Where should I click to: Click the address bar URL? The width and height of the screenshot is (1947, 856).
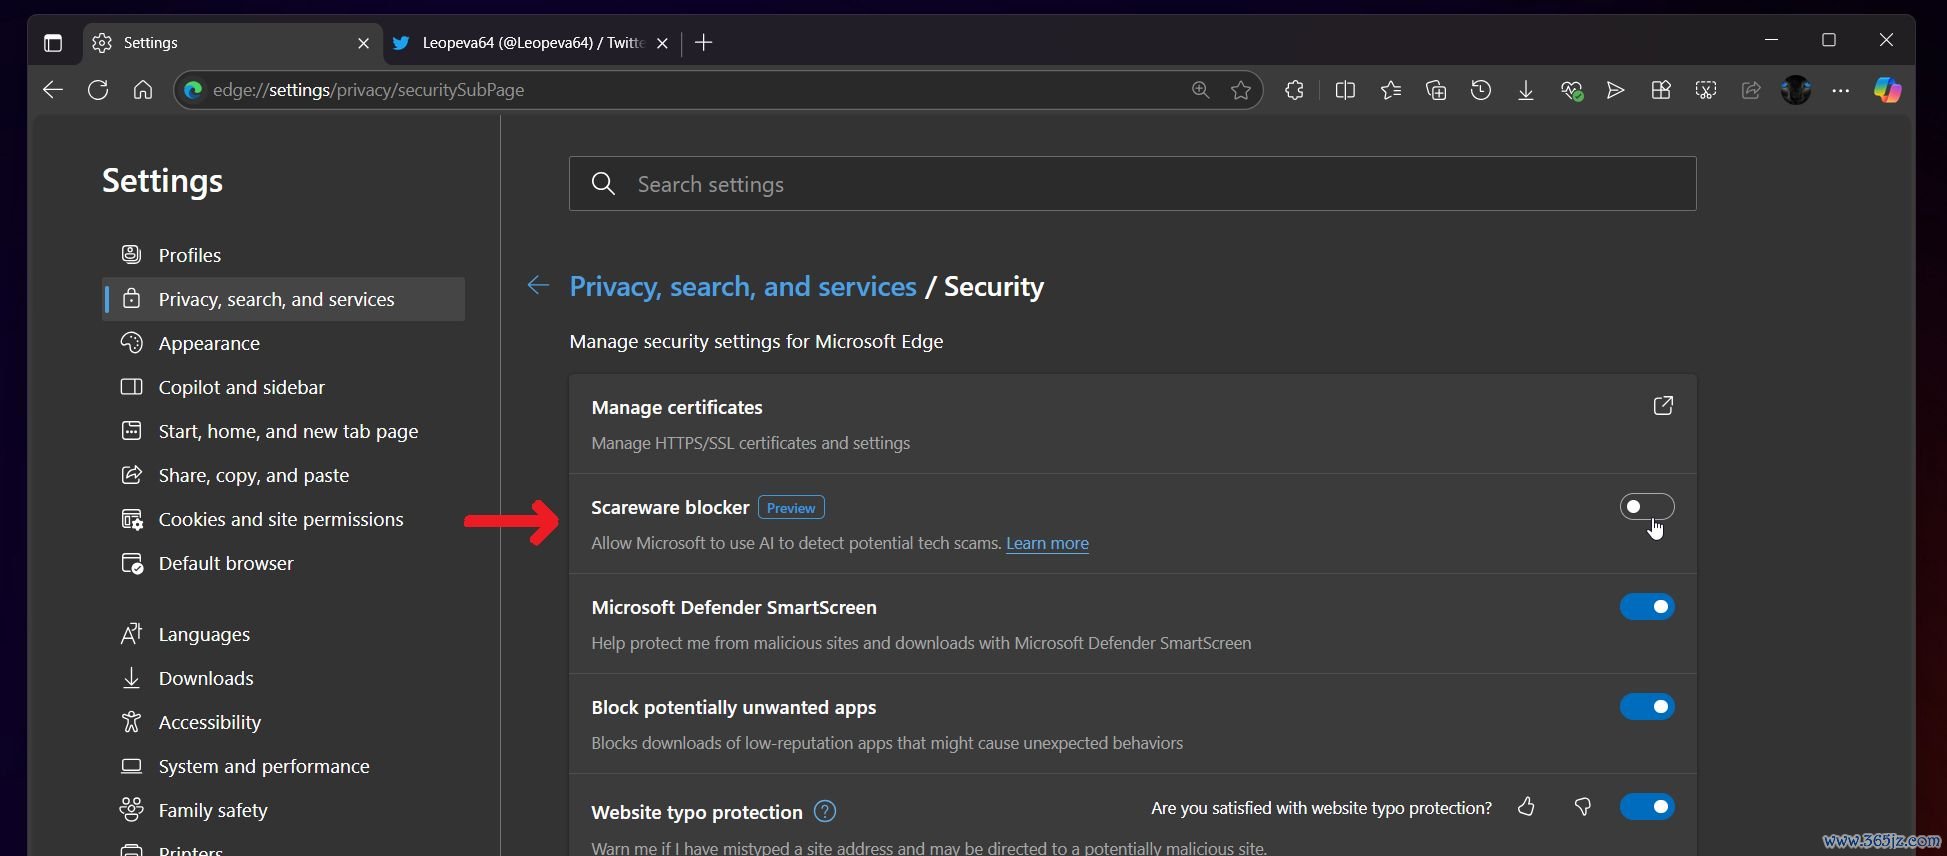tap(369, 90)
